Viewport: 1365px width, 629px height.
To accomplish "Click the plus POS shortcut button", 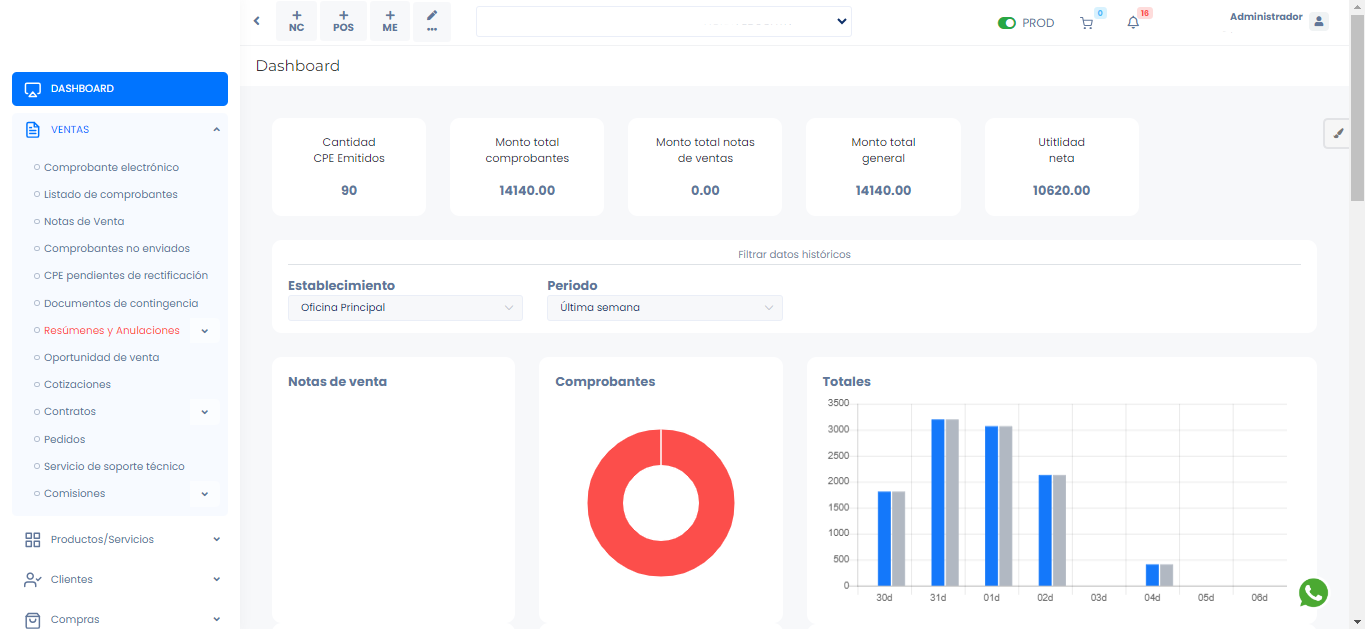I will [x=344, y=21].
